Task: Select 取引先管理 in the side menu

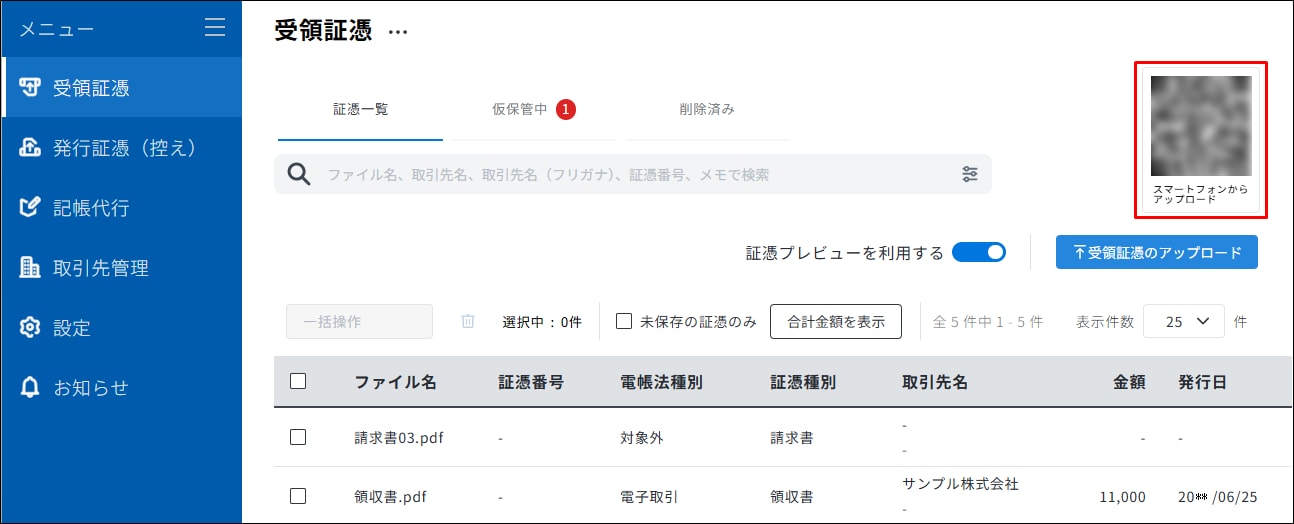Action: click(x=122, y=268)
